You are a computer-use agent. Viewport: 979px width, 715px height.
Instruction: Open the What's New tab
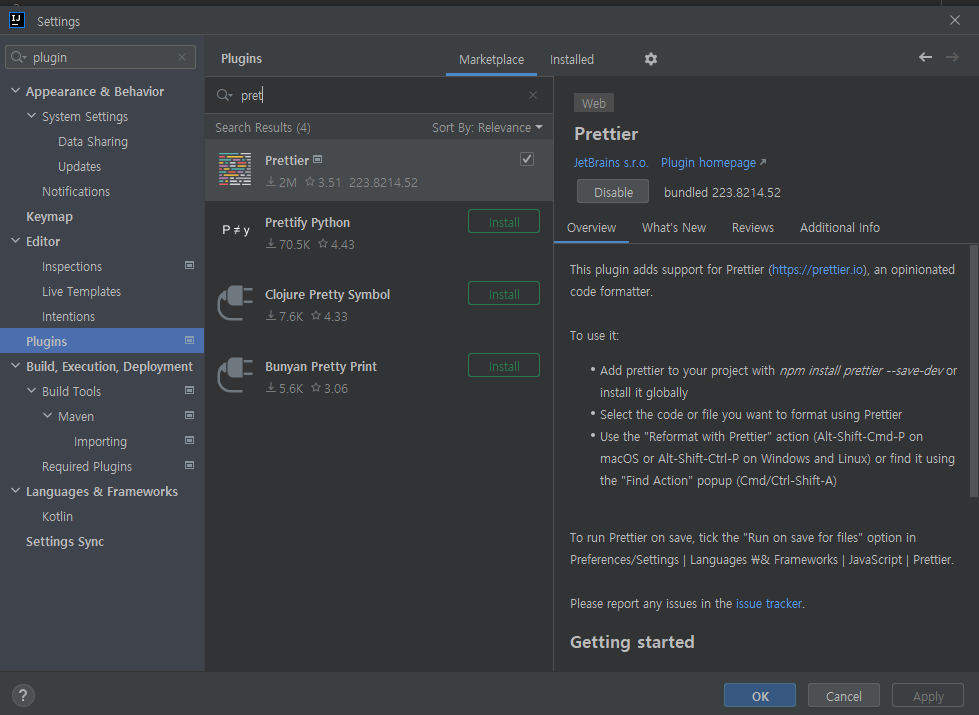coord(674,227)
